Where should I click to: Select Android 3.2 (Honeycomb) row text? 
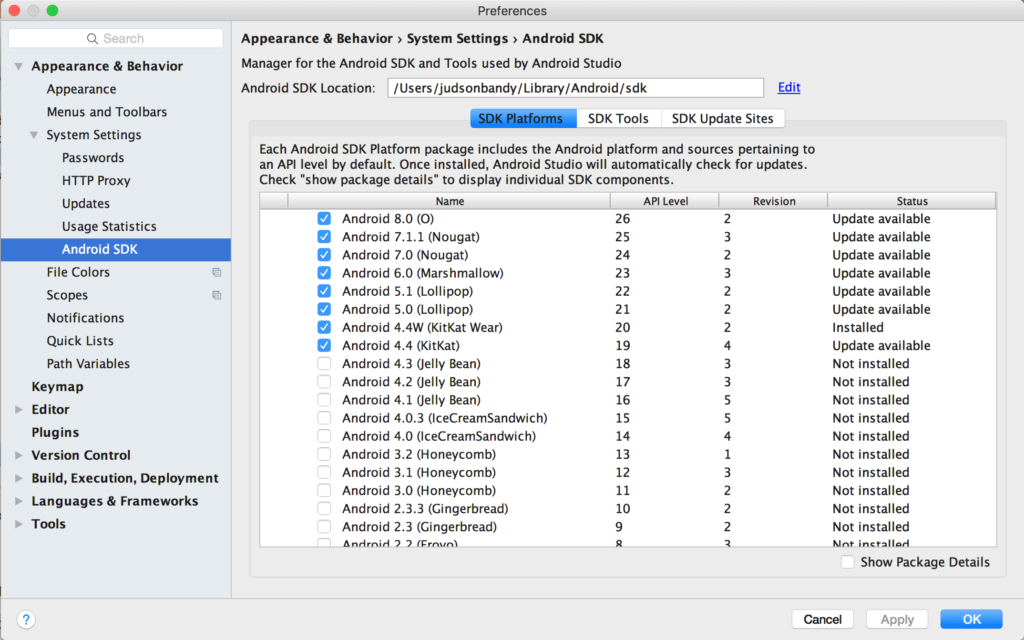tap(419, 454)
